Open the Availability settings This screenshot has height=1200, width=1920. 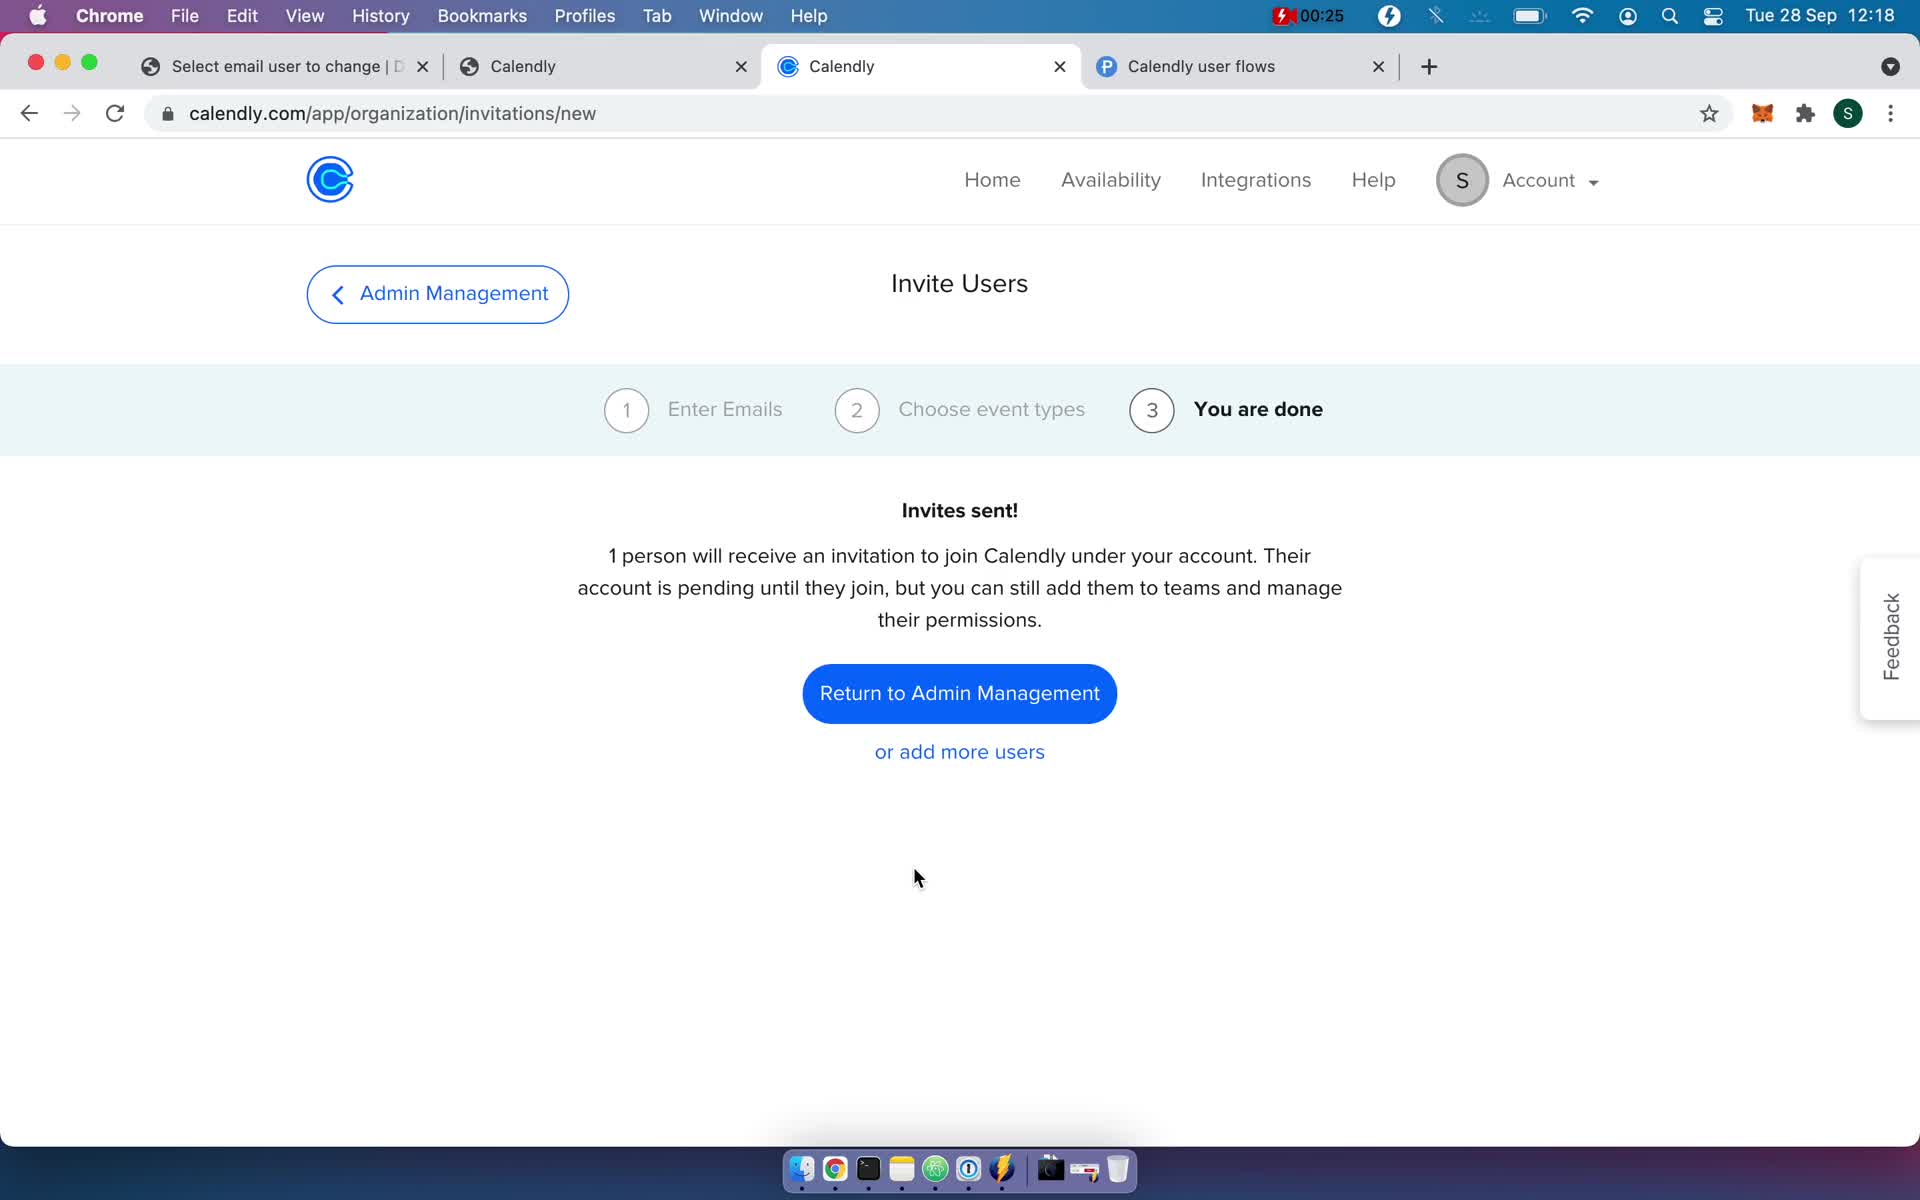tap(1110, 180)
